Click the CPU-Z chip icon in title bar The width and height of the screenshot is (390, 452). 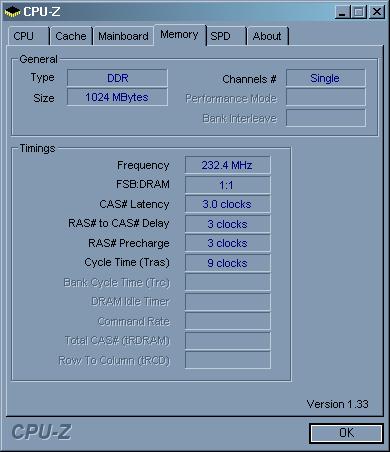click(x=12, y=12)
